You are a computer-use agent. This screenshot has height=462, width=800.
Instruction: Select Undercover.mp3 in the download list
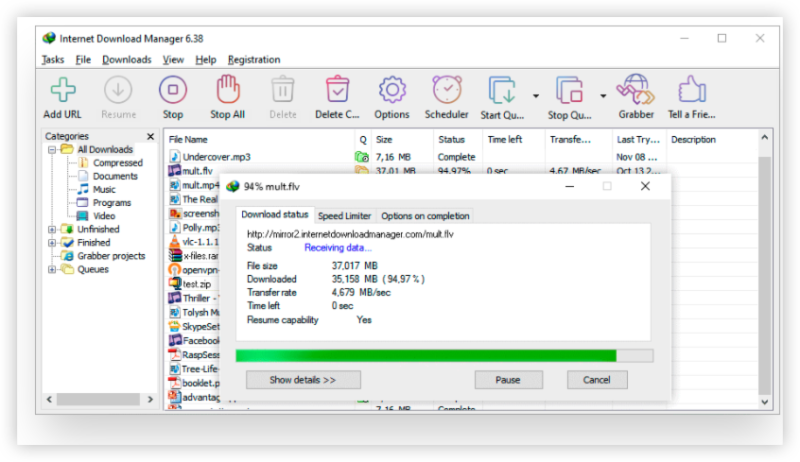[216, 157]
